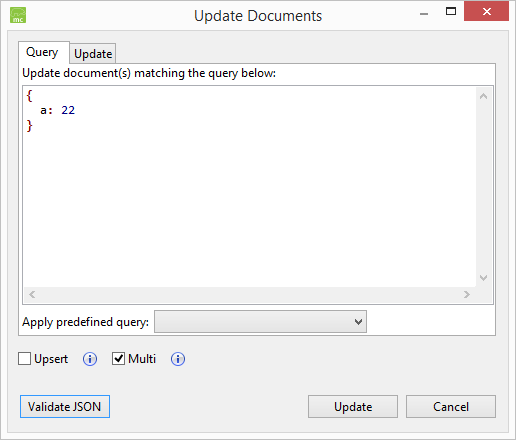Maximize the Update Documents window
The image size is (516, 440).
point(451,12)
